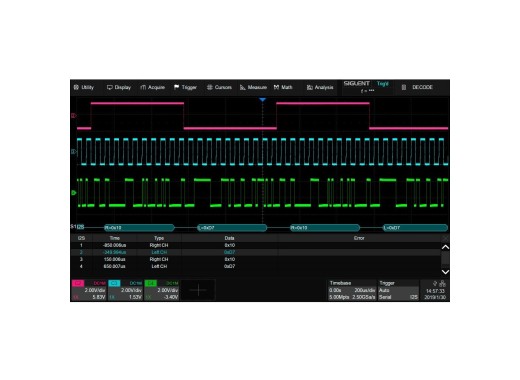Image resolution: width=520 pixels, height=380 pixels.
Task: Open pink channel 1 settings box
Action: point(89,290)
